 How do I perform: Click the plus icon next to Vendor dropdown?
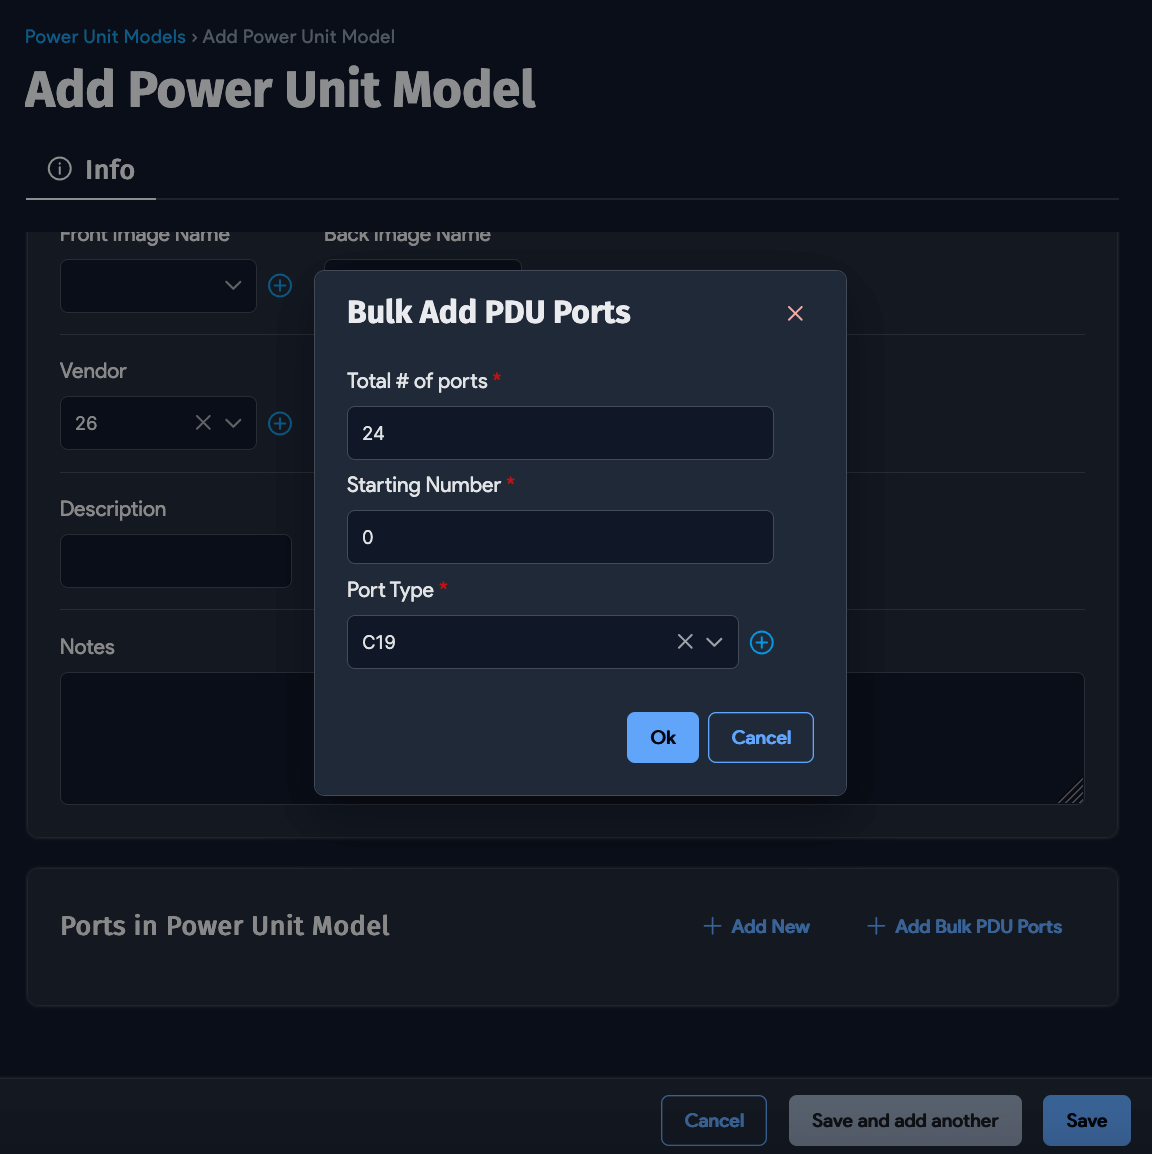click(x=279, y=423)
